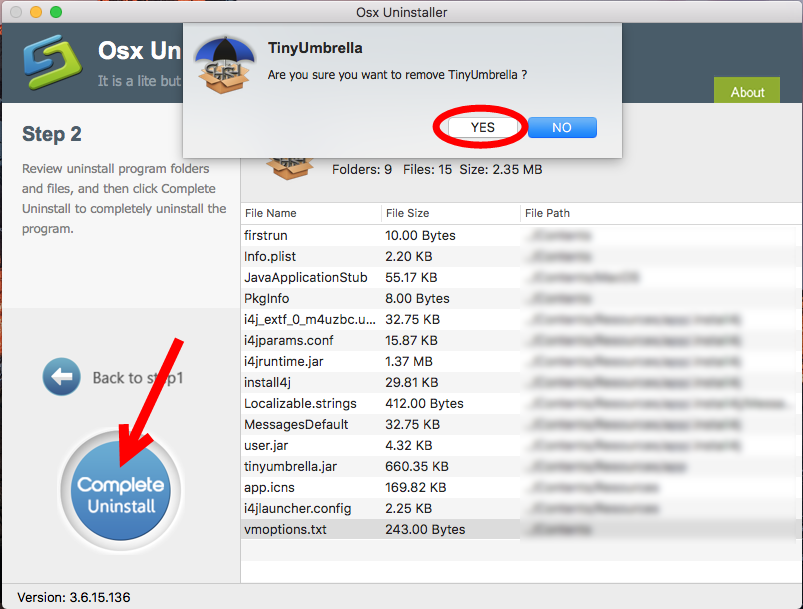Click the circular Complete Uninstall icon
The width and height of the screenshot is (803, 609).
(x=120, y=490)
